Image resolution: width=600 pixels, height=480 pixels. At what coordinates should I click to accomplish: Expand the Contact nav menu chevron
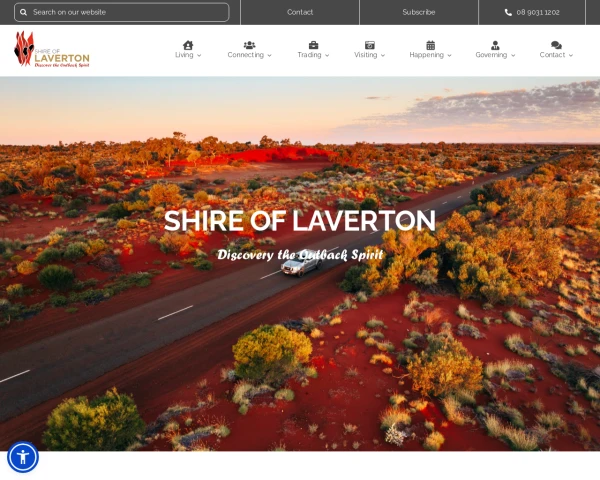point(571,56)
